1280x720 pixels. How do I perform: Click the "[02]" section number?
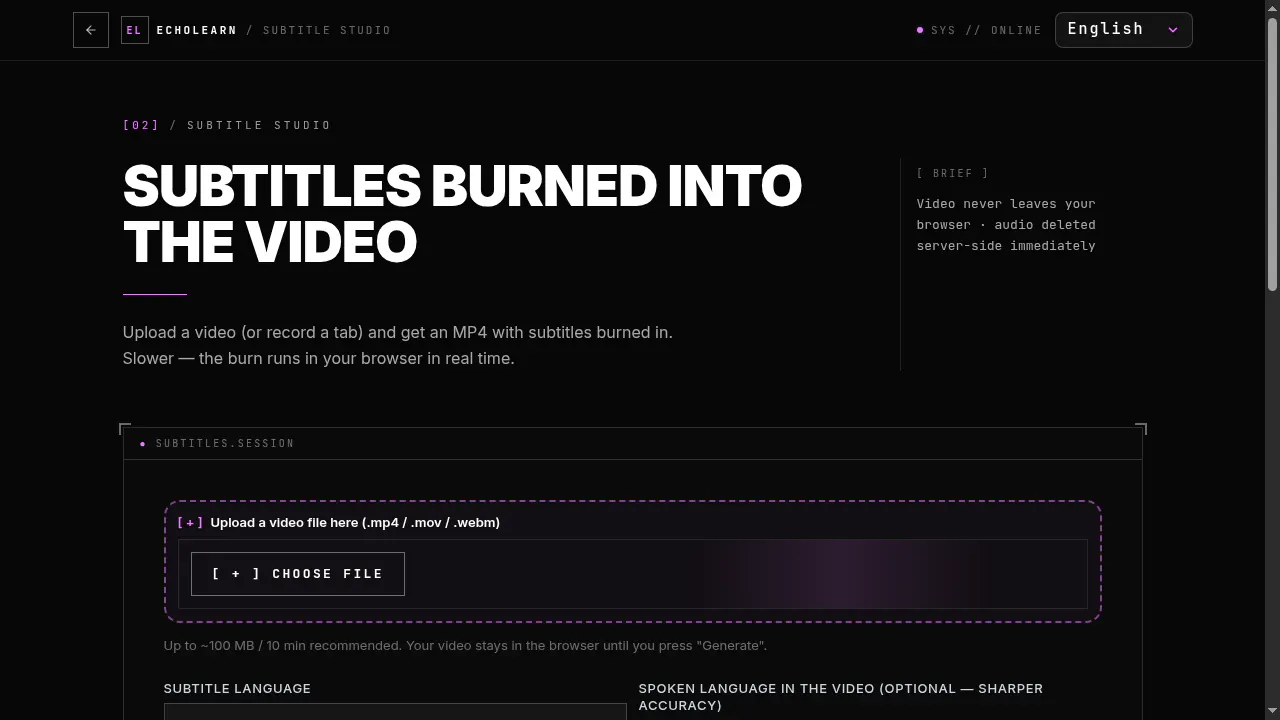141,125
